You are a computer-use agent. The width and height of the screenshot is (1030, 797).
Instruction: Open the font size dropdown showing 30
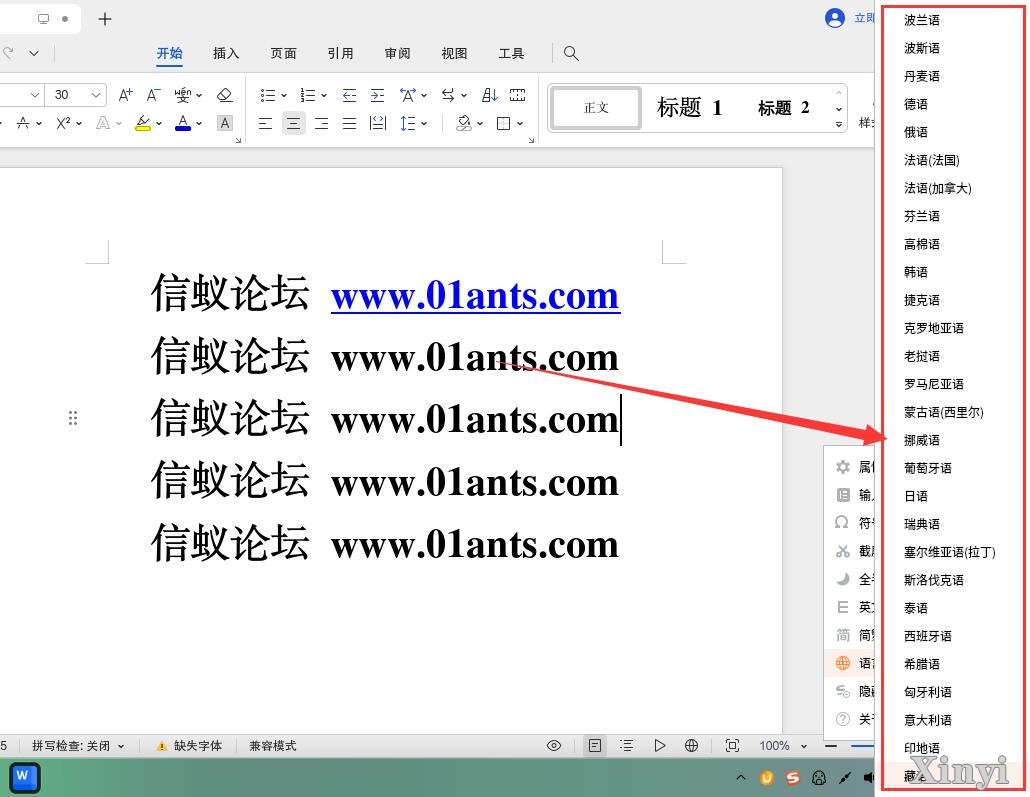(76, 95)
